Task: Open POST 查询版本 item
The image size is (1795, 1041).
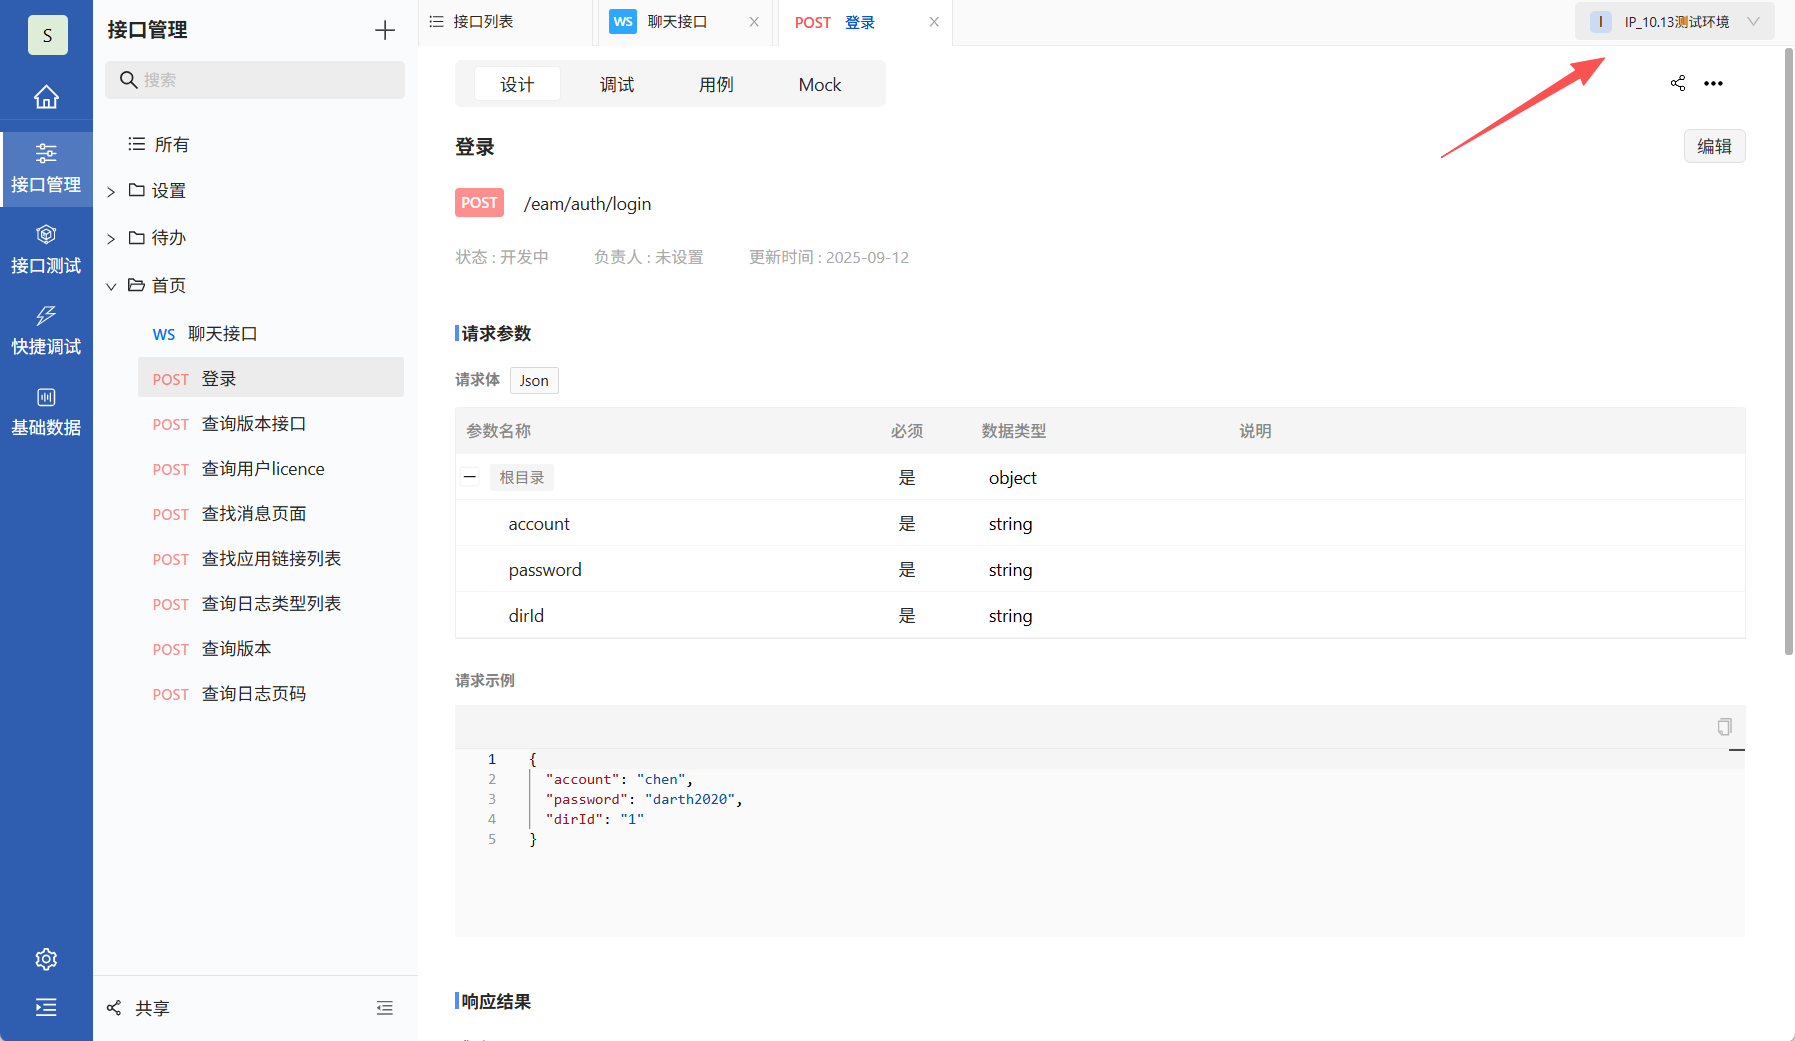Action: [271, 649]
